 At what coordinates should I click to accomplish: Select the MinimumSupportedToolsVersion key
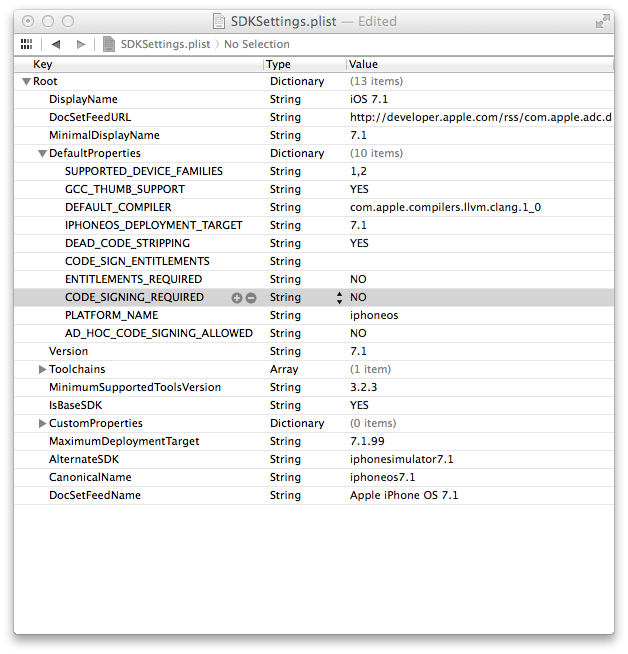[135, 387]
